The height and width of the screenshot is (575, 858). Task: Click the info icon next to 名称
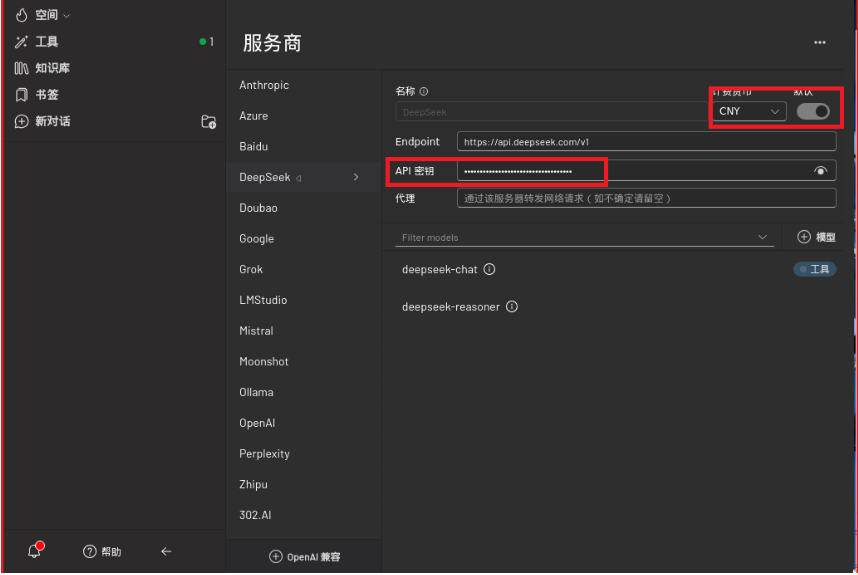tap(424, 91)
